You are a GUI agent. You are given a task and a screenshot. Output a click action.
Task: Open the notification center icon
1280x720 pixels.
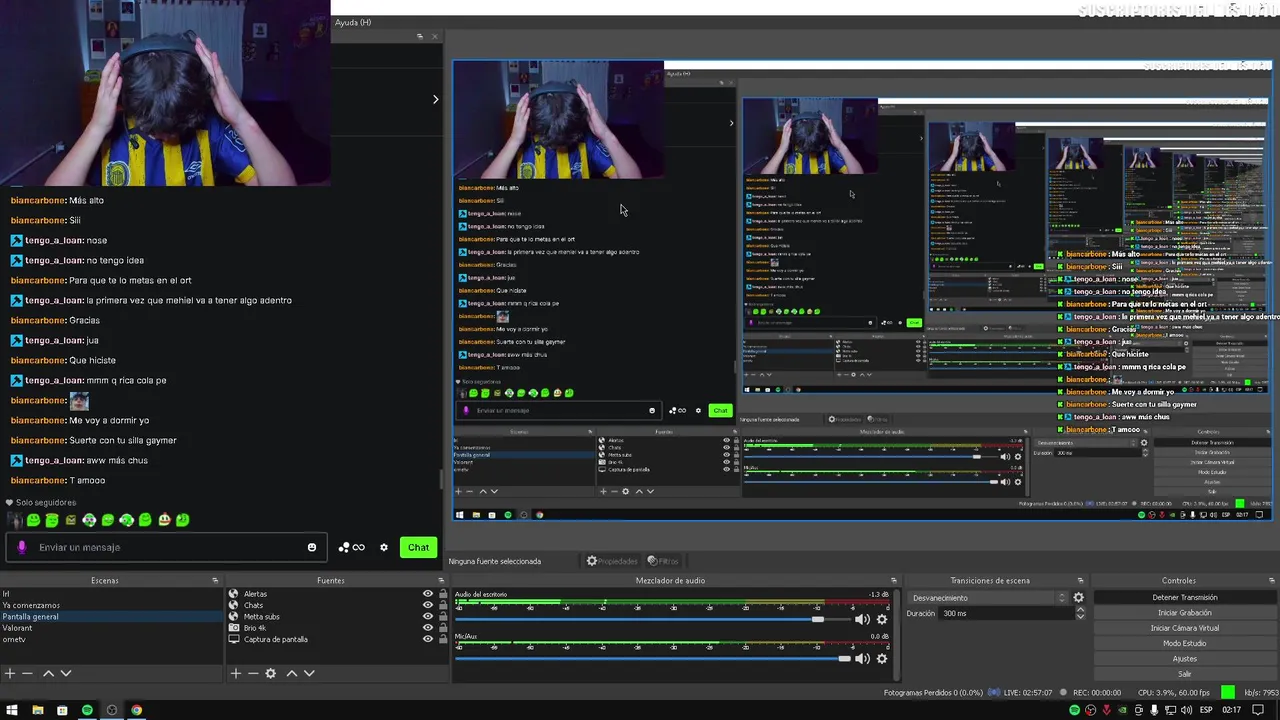click(1259, 710)
